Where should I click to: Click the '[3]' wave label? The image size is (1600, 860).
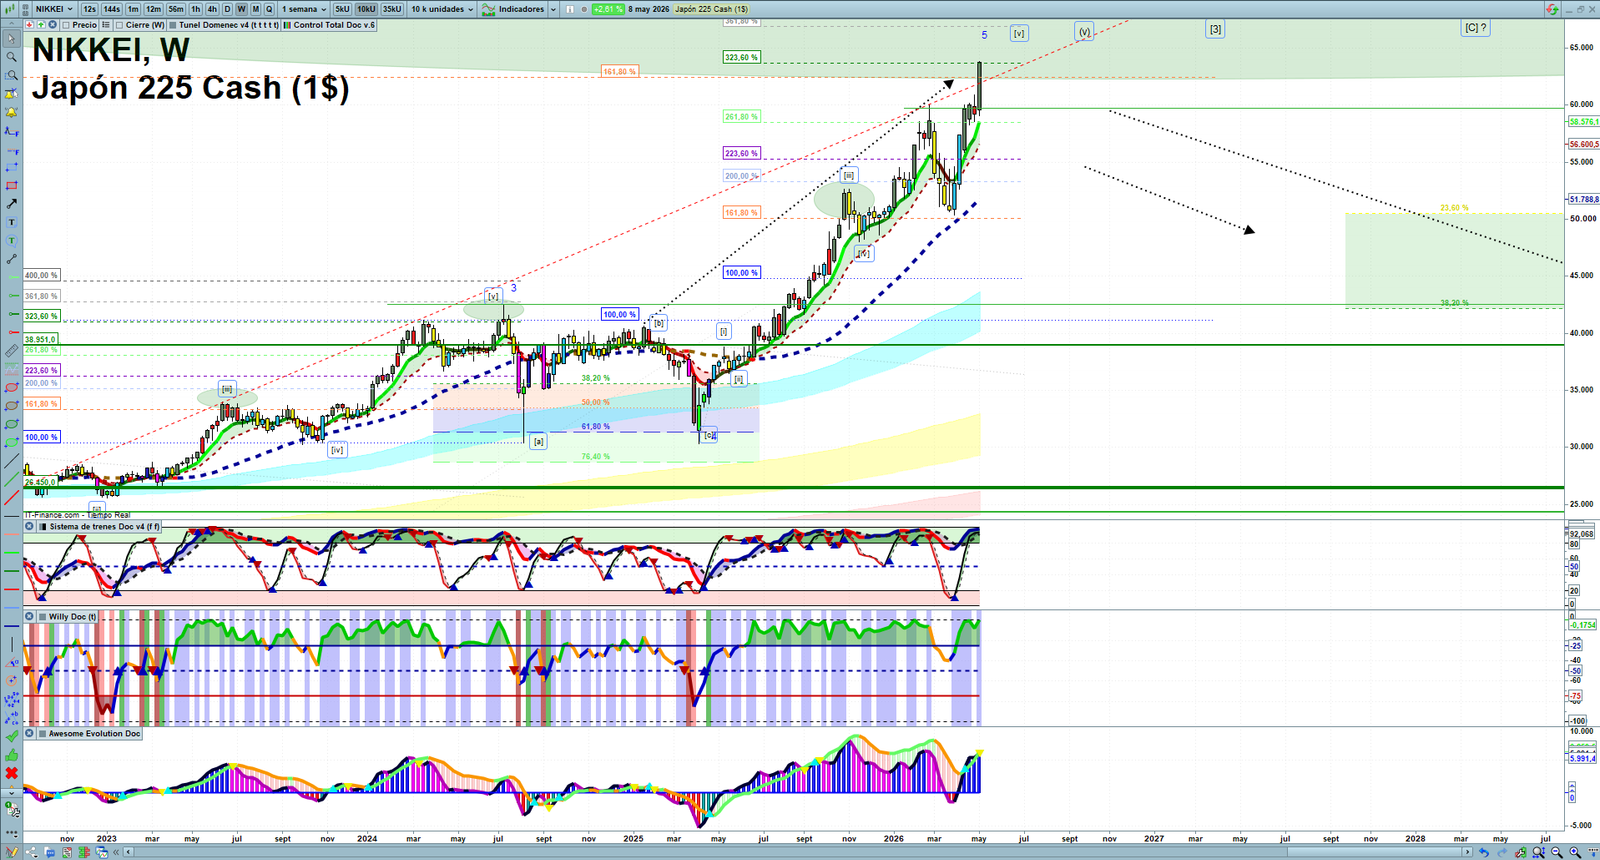(x=1215, y=29)
